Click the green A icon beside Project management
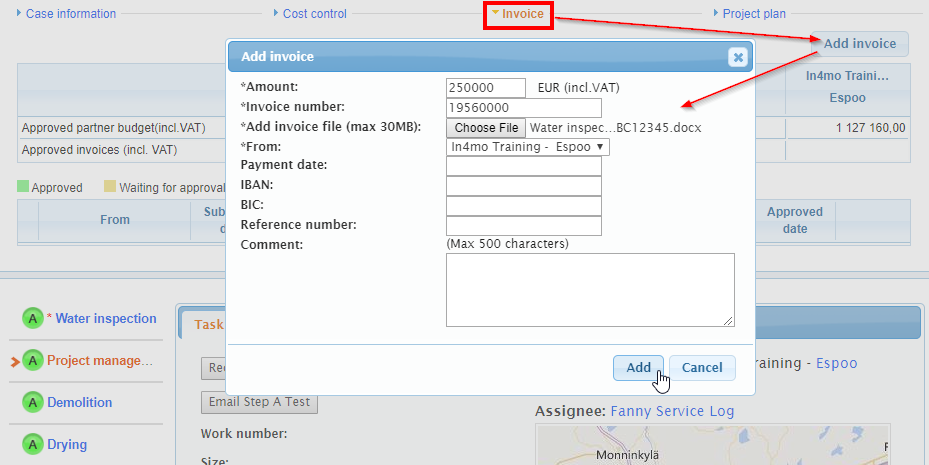This screenshot has height=465, width=929. coord(33,361)
